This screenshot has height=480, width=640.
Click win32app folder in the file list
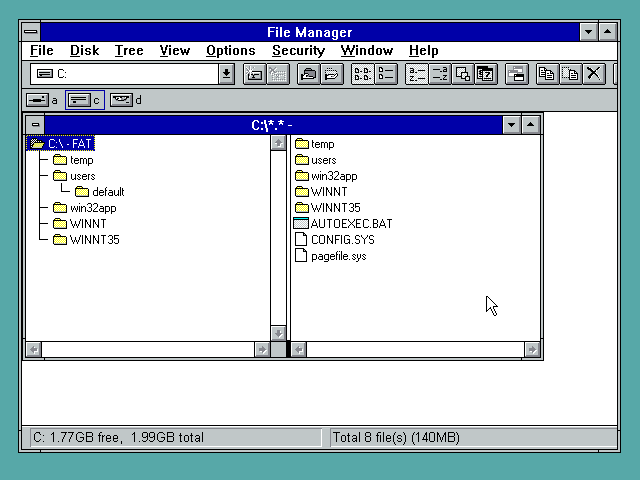tap(326, 176)
